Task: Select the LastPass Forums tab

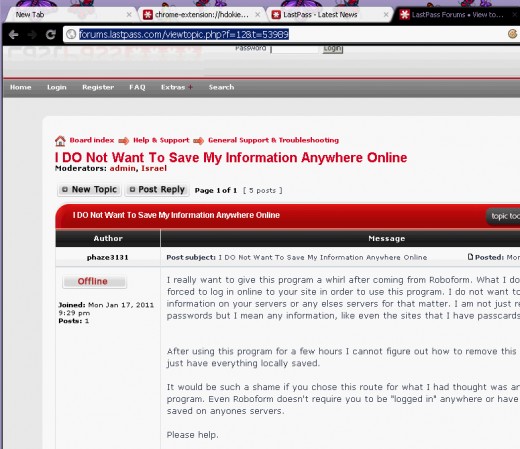Action: click(x=457, y=15)
